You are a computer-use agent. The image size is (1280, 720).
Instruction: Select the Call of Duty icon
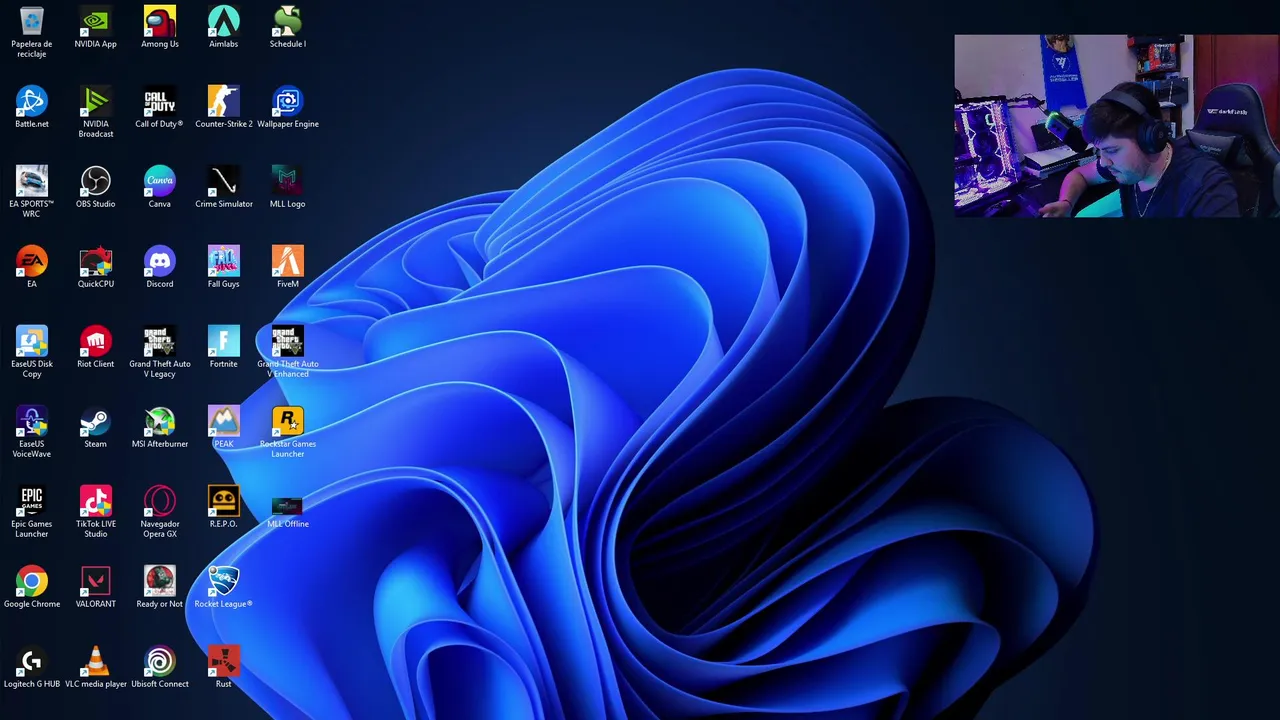(x=159, y=101)
